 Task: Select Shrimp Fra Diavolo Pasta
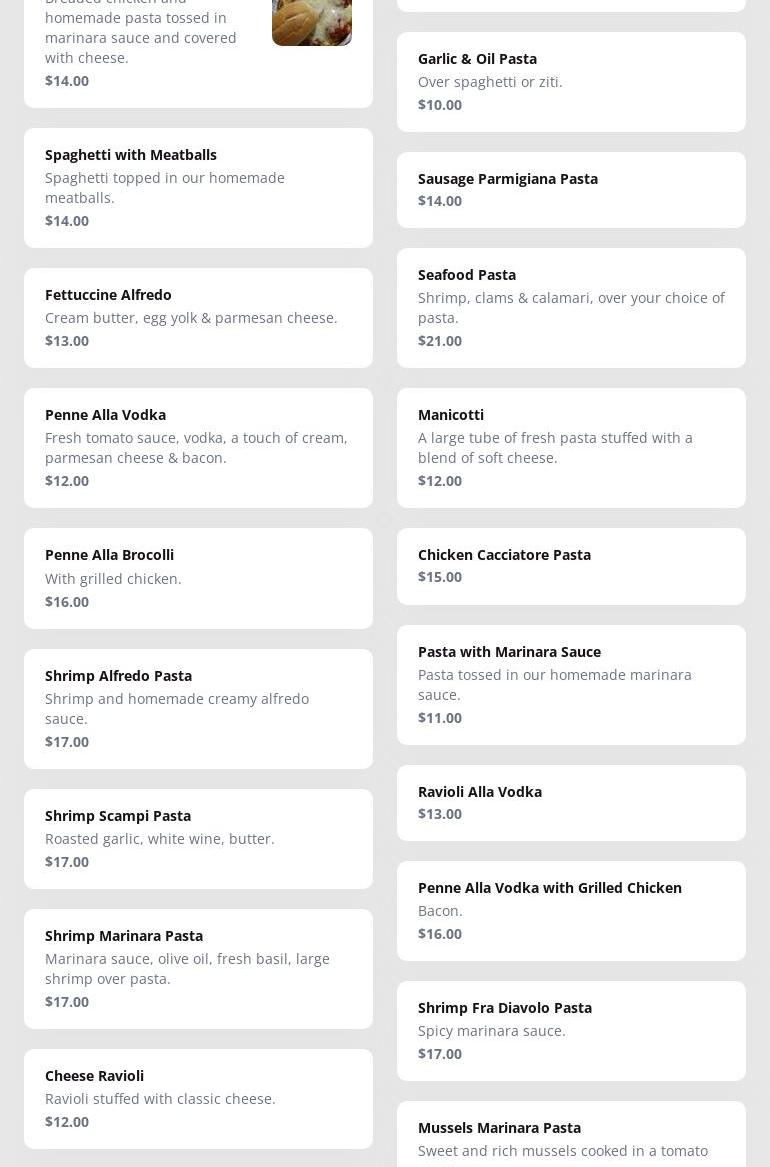pyautogui.click(x=571, y=1030)
